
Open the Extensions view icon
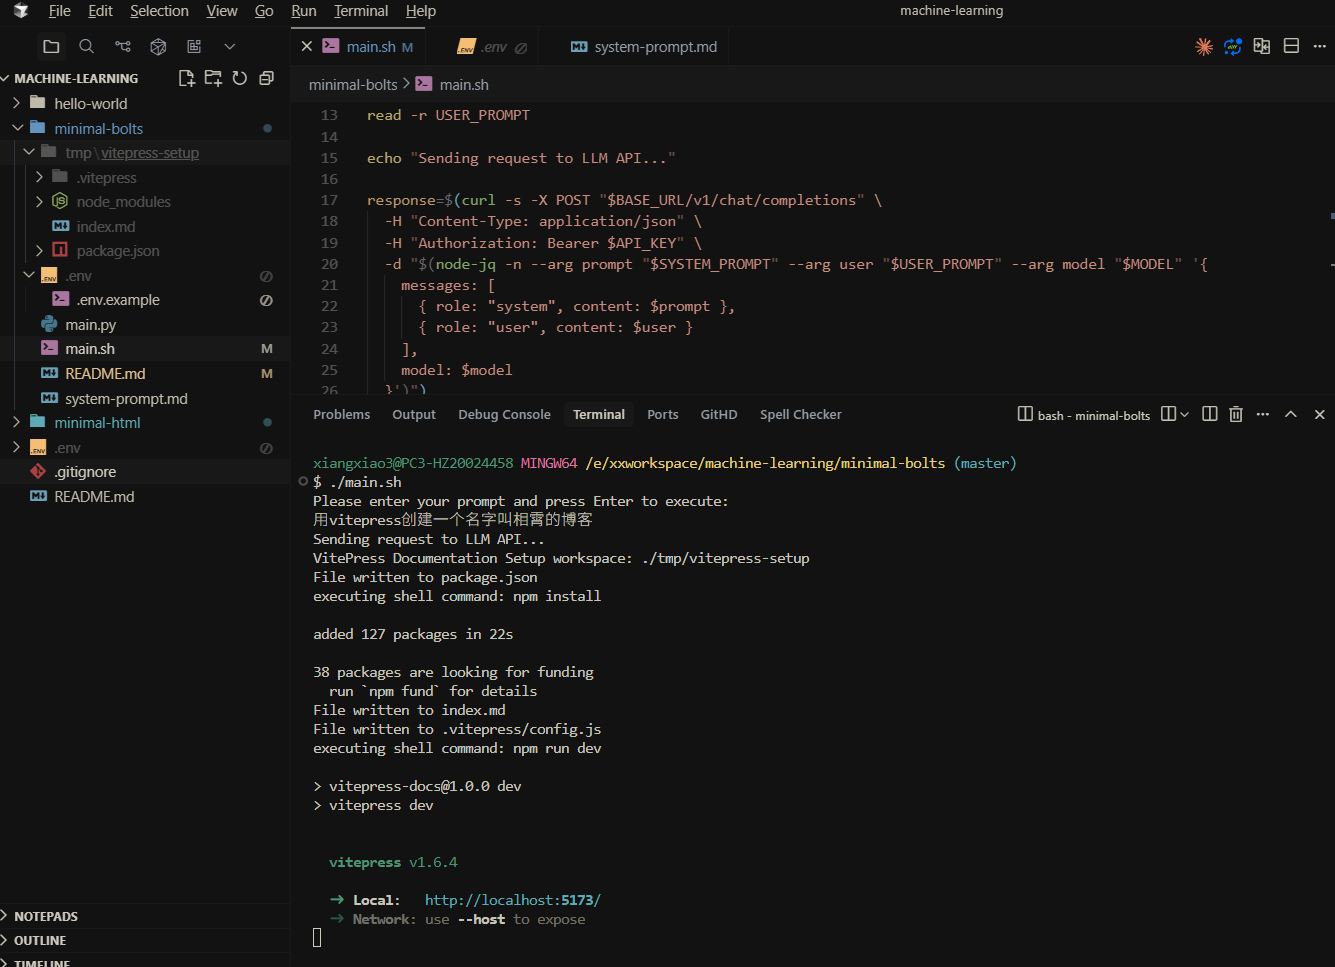pyautogui.click(x=194, y=46)
